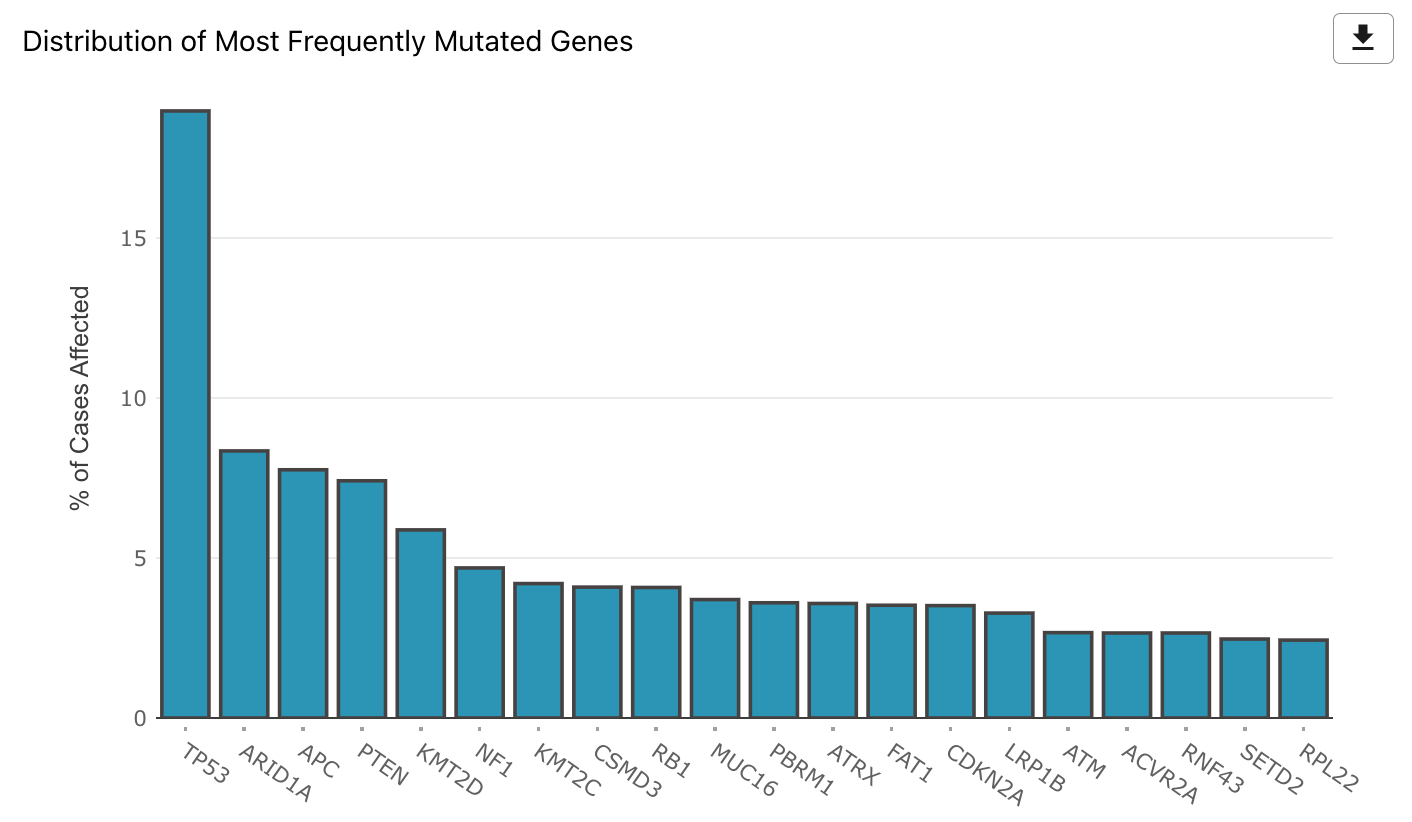The image size is (1412, 822).
Task: Click the chart title text
Action: coord(328,41)
